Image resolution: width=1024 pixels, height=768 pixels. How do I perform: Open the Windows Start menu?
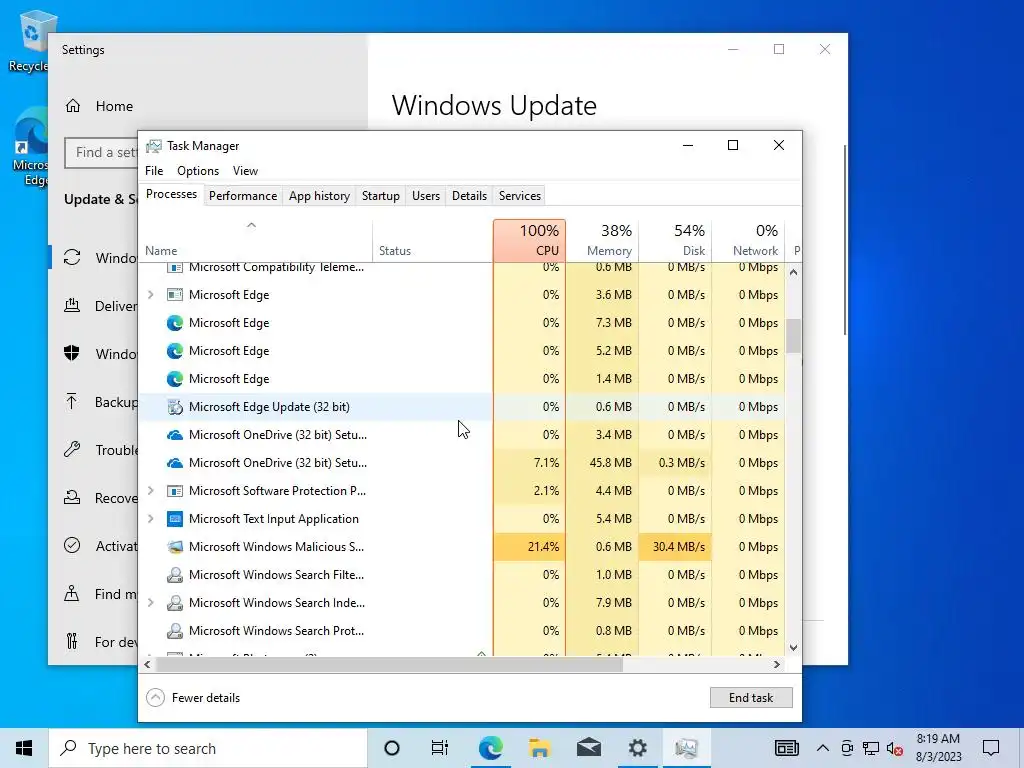click(x=24, y=748)
